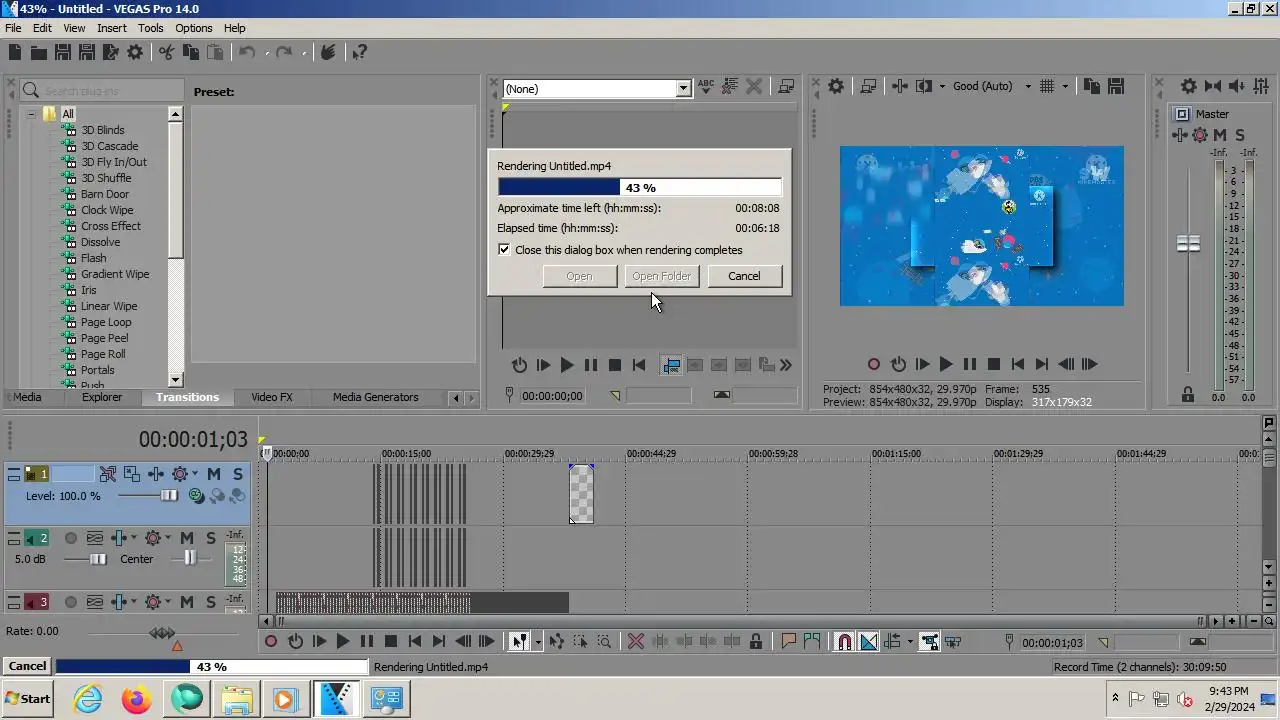Click the New project icon in the main toolbar
Image resolution: width=1280 pixels, height=720 pixels.
tap(15, 53)
